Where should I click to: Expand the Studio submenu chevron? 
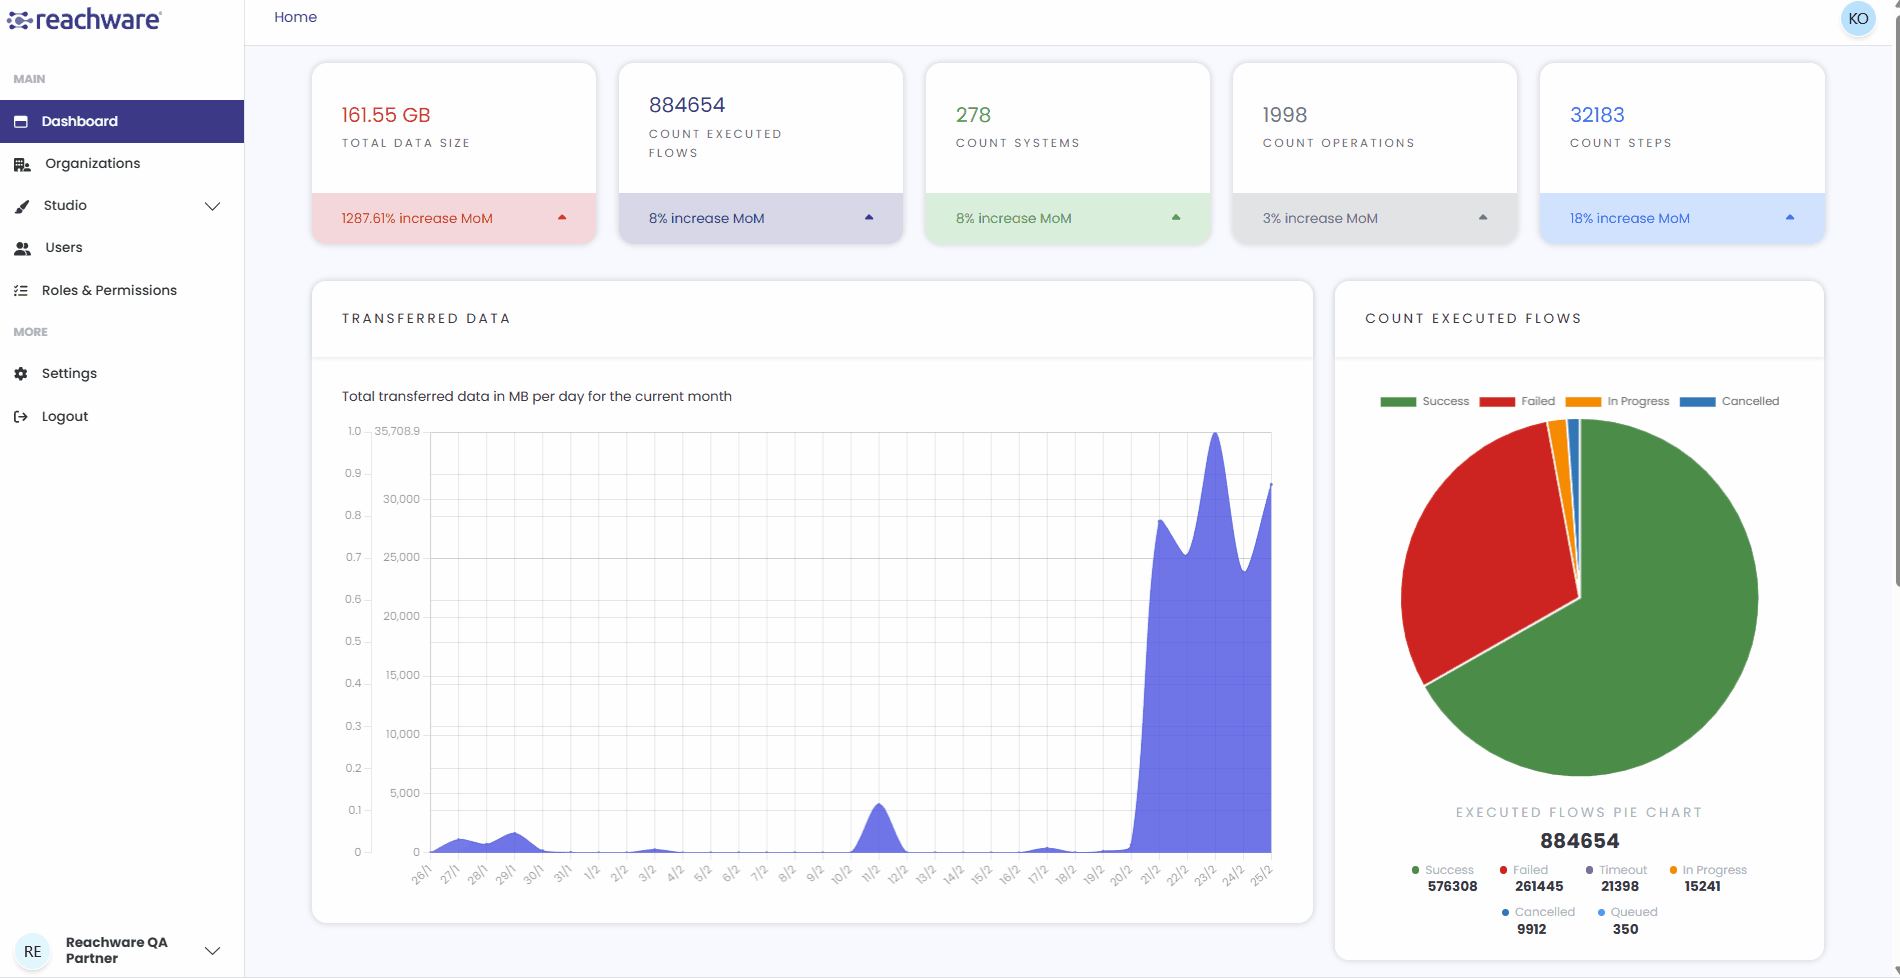[x=212, y=206]
